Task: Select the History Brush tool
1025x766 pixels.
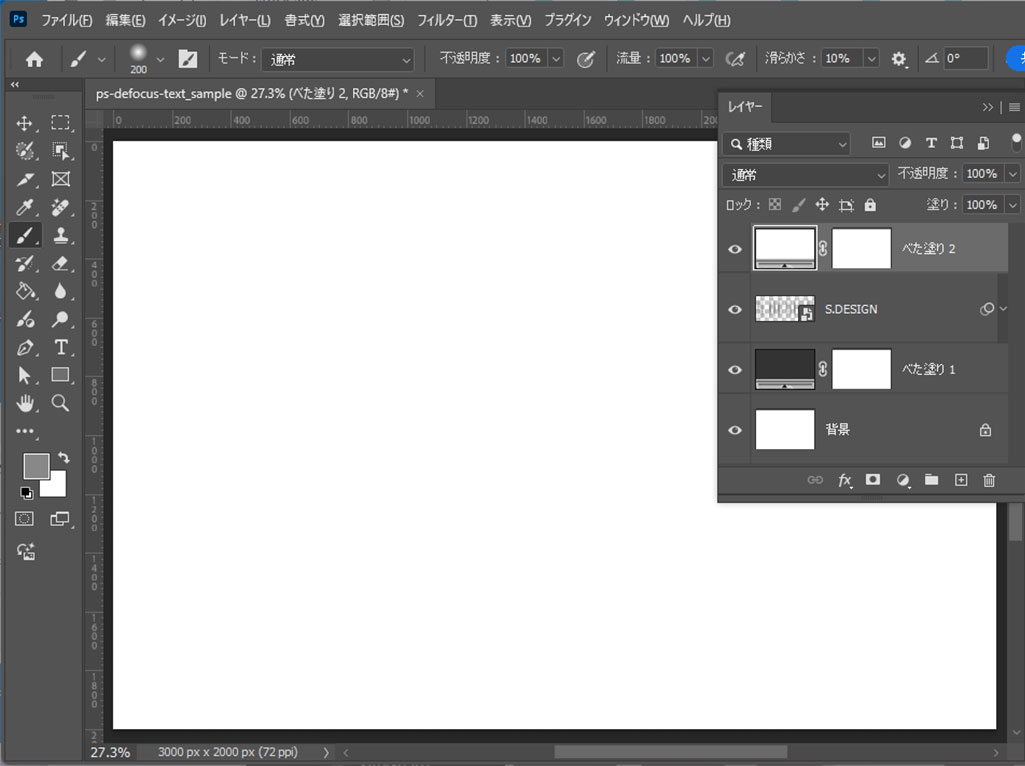Action: (x=25, y=263)
